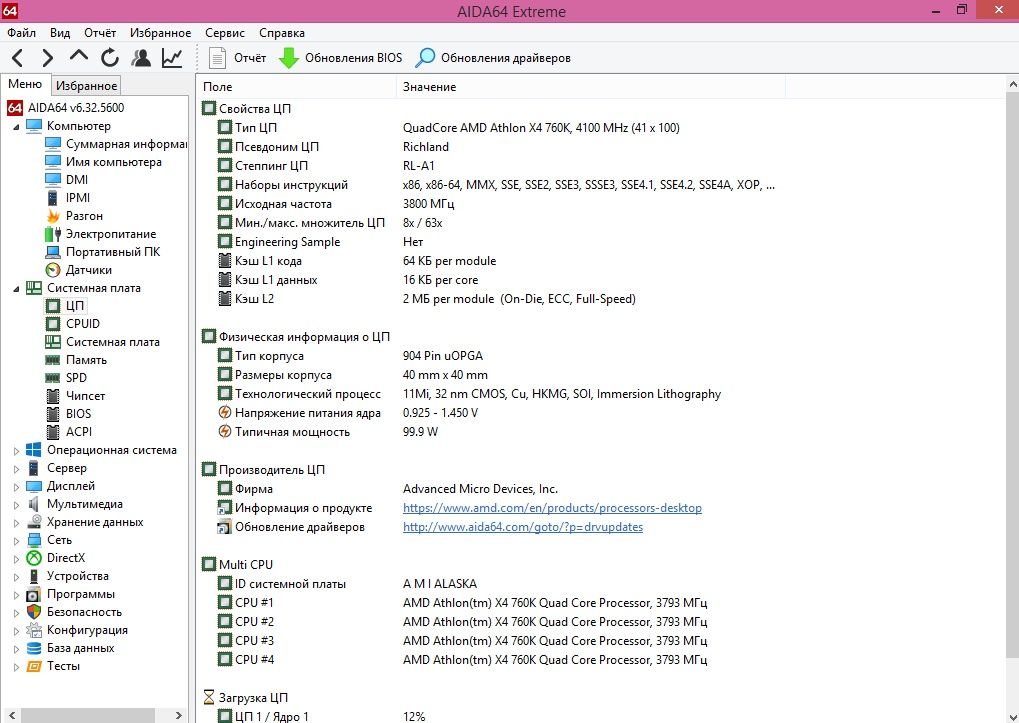1019x723 pixels.
Task: Open the Вид menu
Action: coord(60,32)
